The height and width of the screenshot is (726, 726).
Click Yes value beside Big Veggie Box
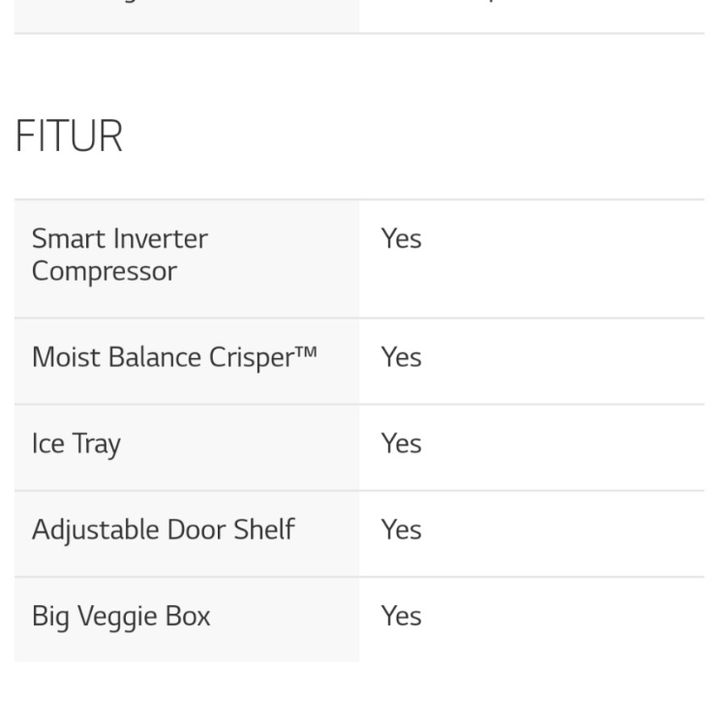pyautogui.click(x=401, y=616)
